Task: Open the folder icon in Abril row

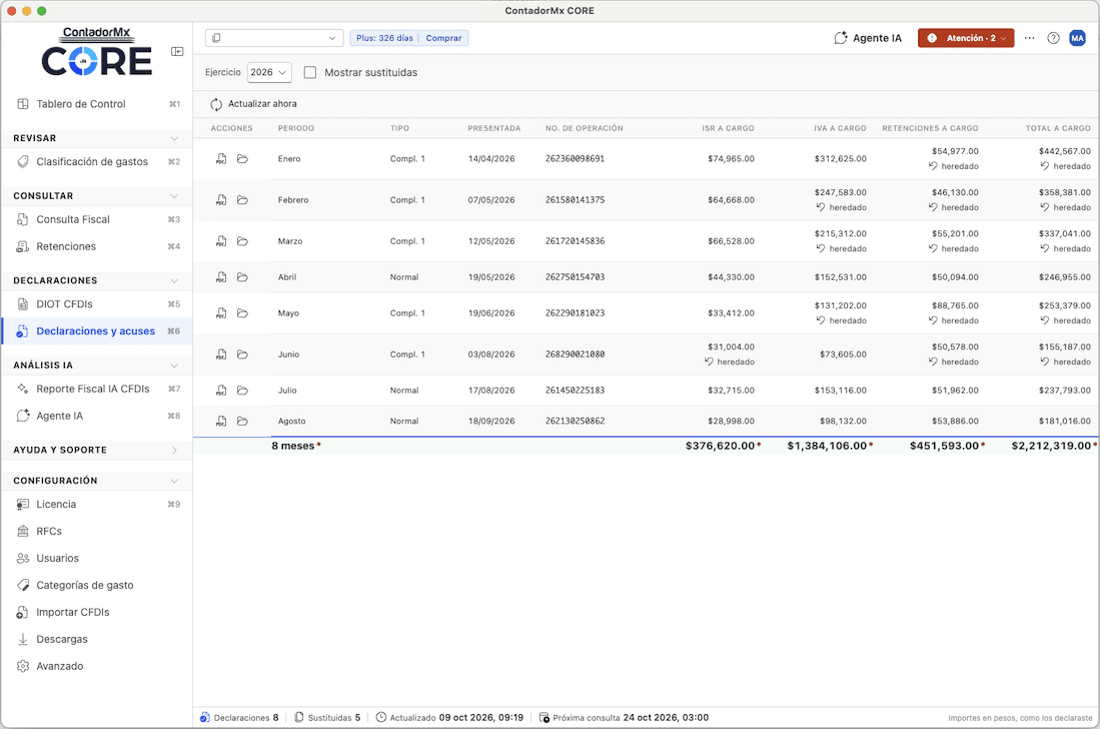Action: tap(242, 277)
